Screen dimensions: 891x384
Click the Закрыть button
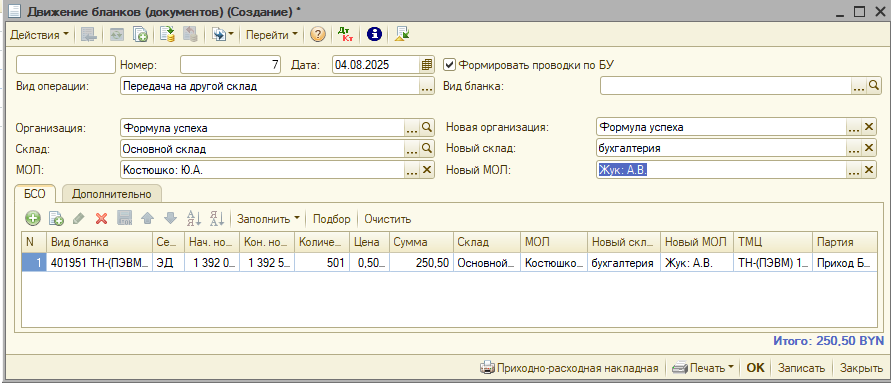coord(861,368)
